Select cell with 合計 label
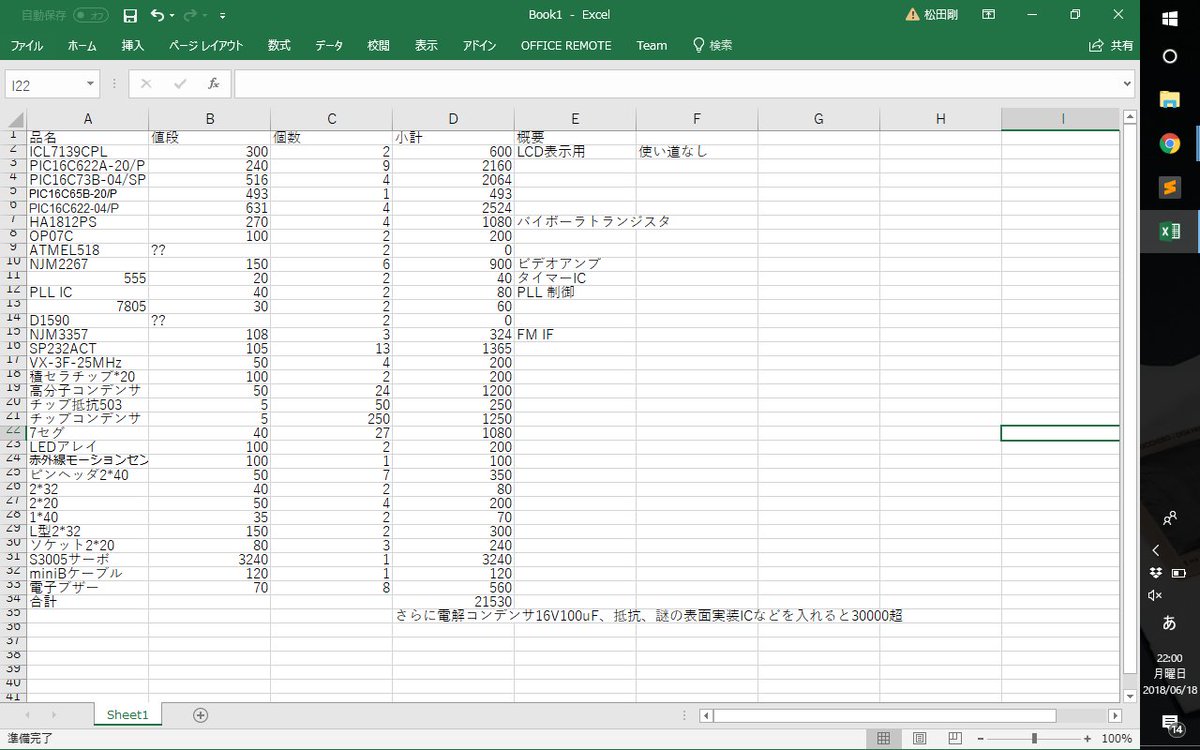Image resolution: width=1200 pixels, height=750 pixels. (x=88, y=602)
